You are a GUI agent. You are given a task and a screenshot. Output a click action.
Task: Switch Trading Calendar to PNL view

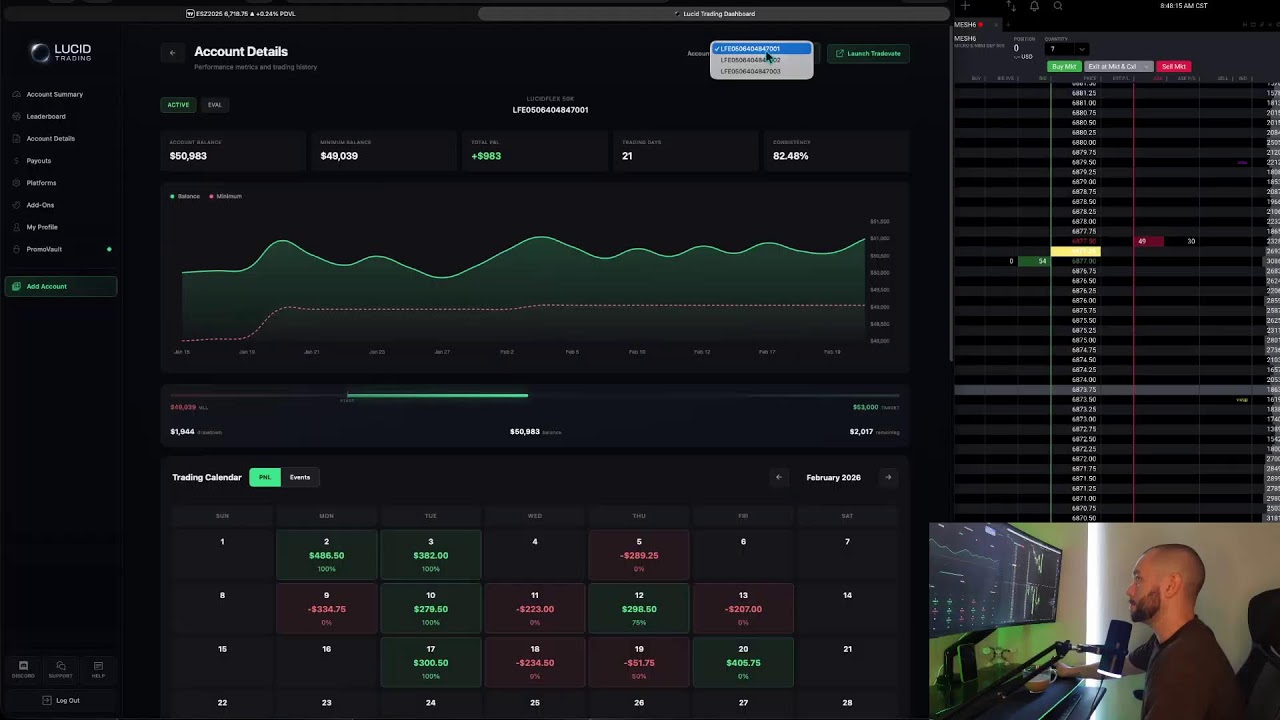265,477
